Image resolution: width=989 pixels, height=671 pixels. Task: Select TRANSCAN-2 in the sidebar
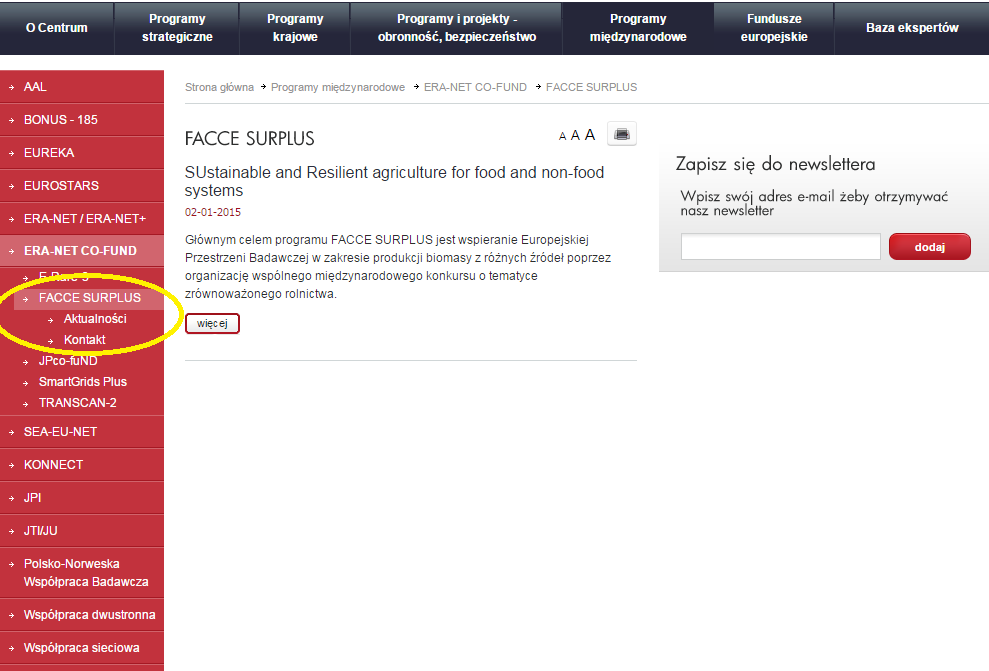78,402
